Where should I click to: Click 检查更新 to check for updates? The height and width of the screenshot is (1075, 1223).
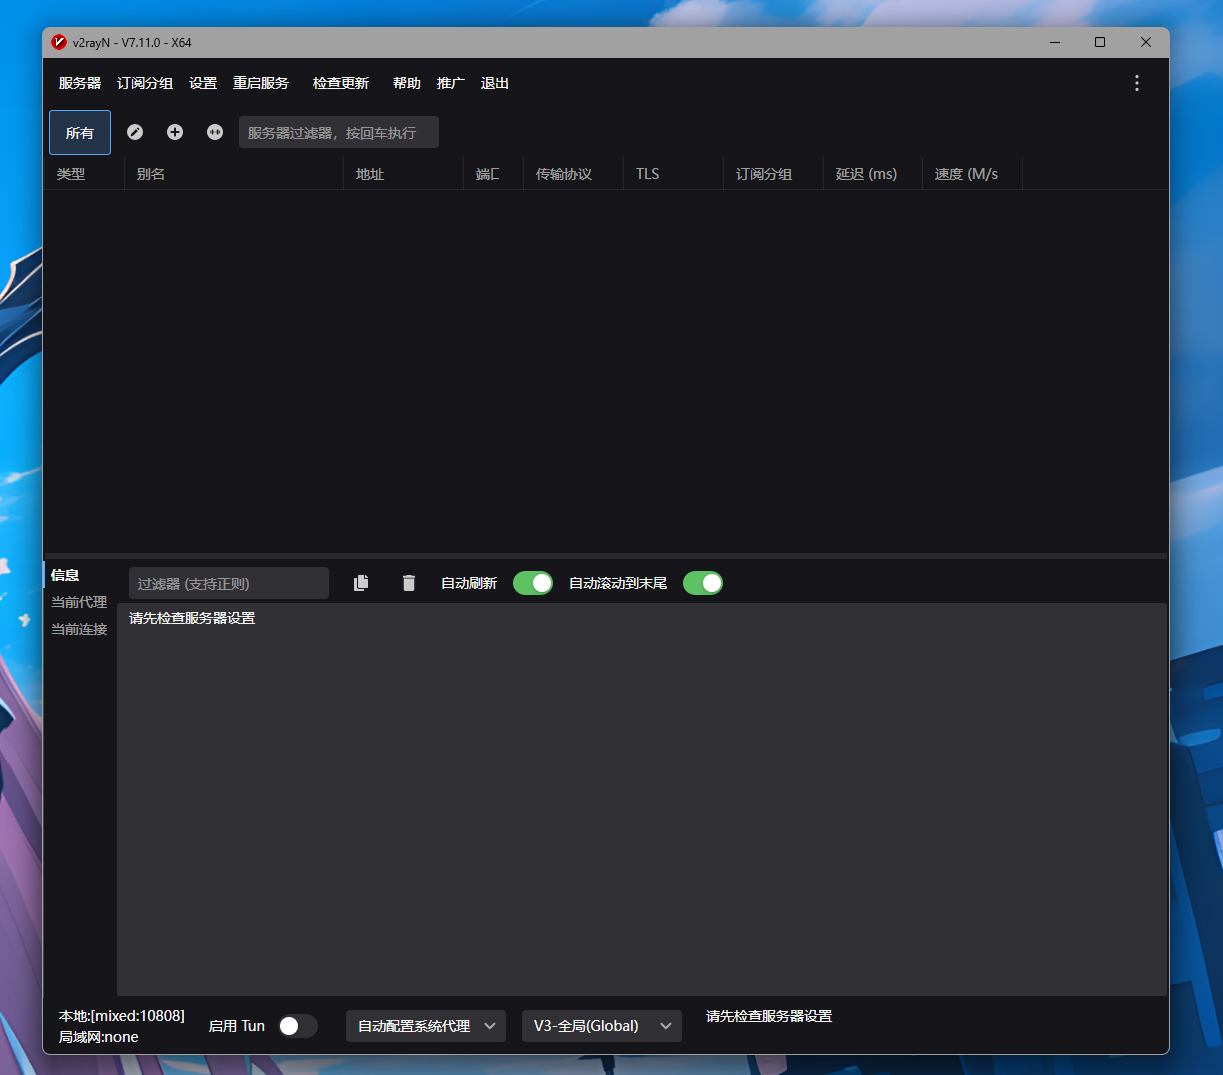pos(341,83)
